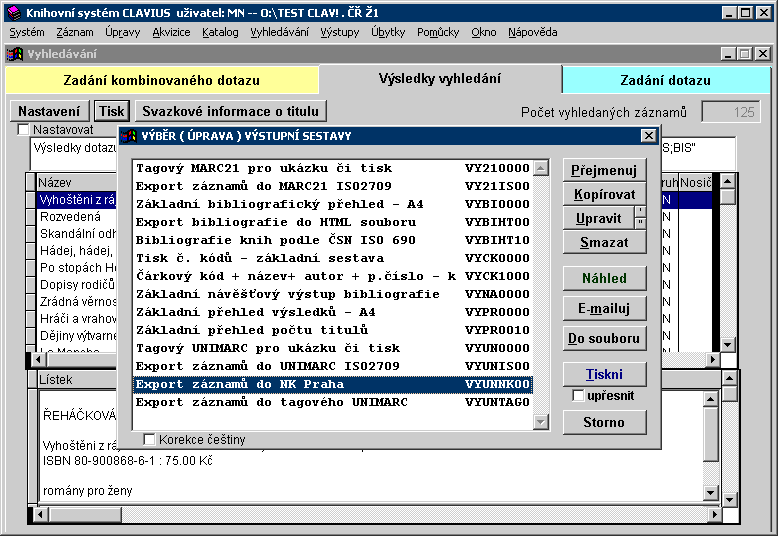Screen dimensions: 778x536
Task: Open the Pomůcky menu
Action: point(438,32)
